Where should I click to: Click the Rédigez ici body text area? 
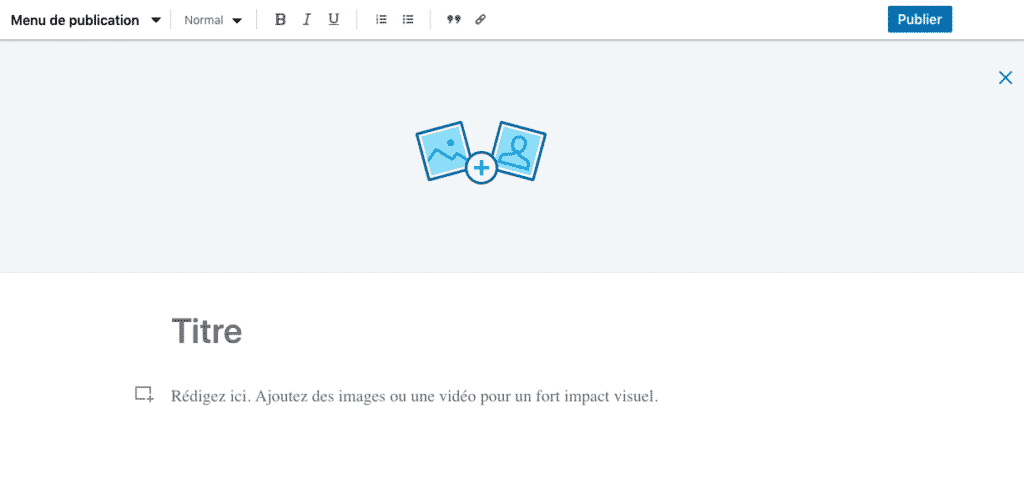(414, 396)
